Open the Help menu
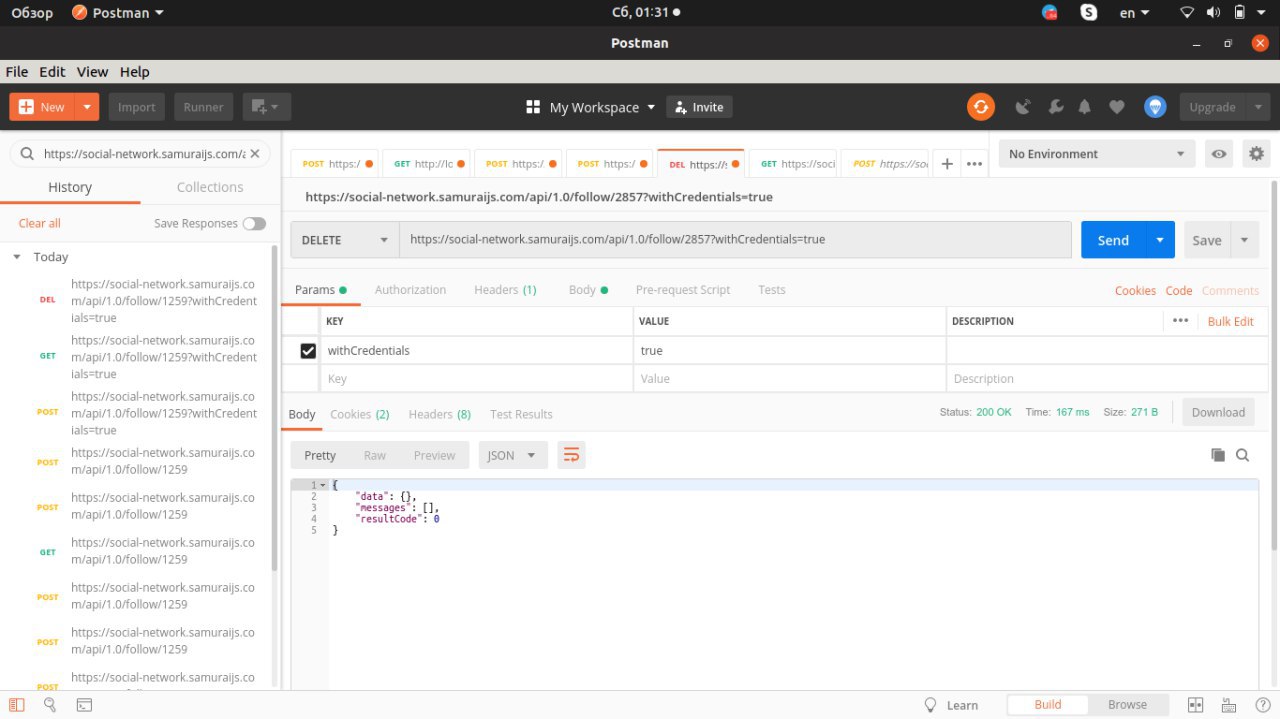 [134, 72]
